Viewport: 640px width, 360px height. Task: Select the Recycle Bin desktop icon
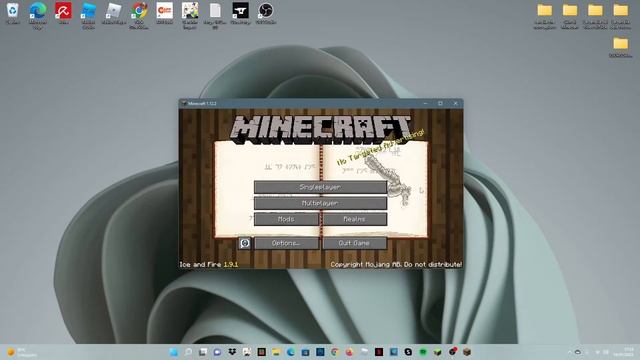13,13
